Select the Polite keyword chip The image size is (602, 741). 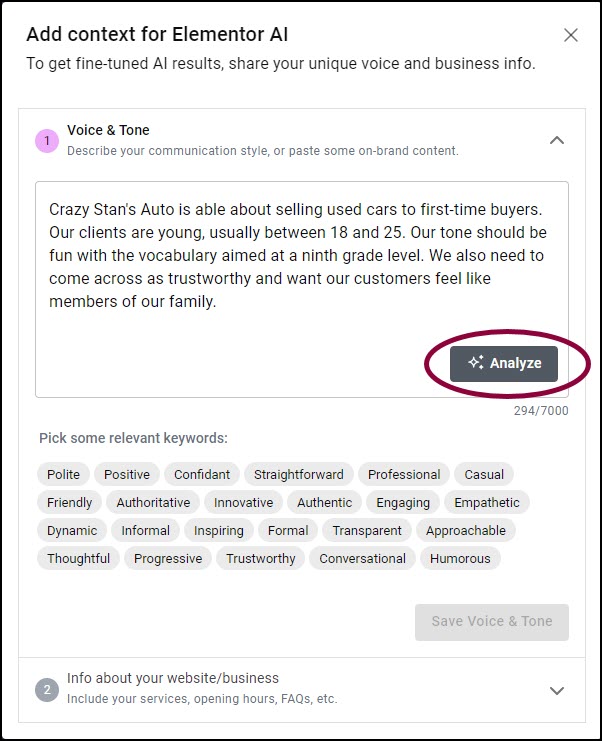click(x=63, y=474)
